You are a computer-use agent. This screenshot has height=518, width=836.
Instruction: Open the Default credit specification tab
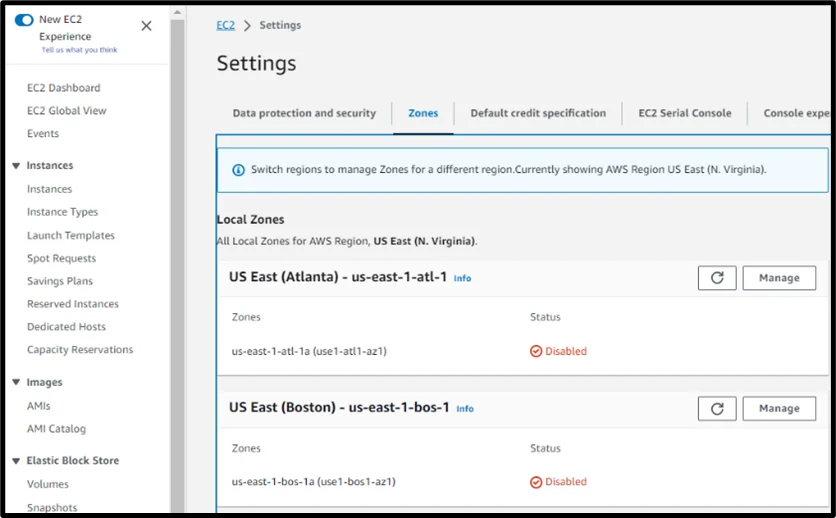pyautogui.click(x=538, y=113)
